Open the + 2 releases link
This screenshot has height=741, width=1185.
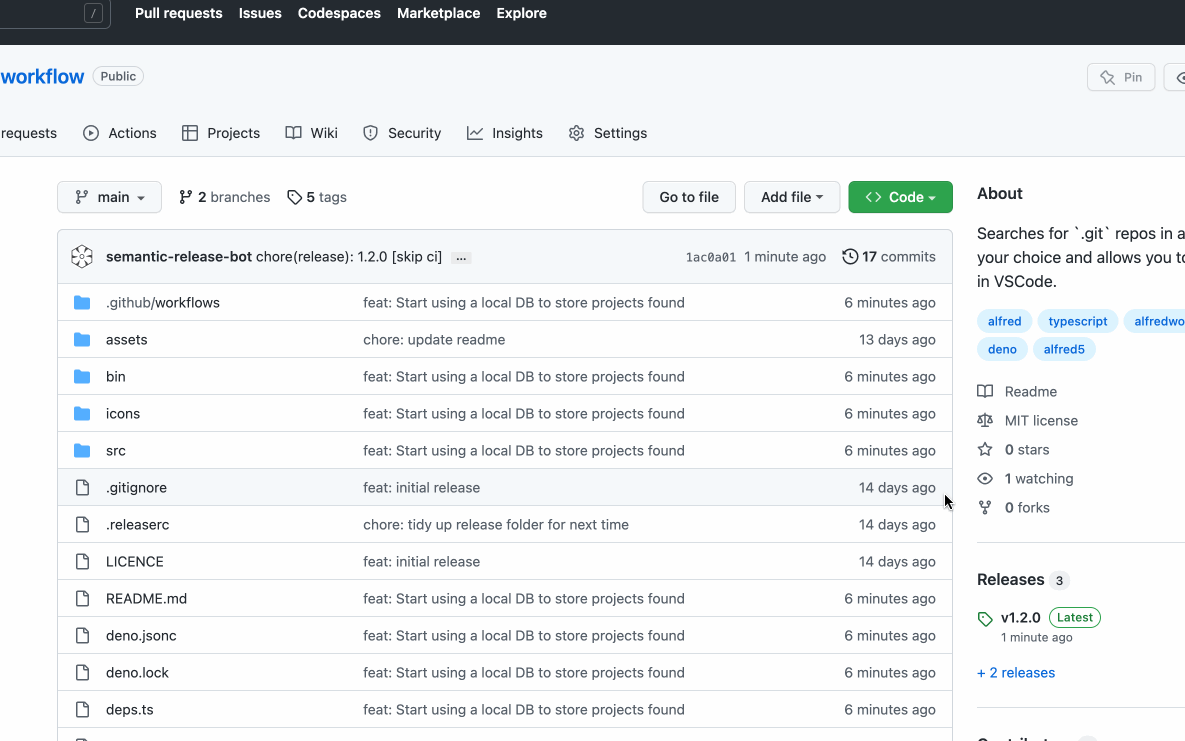click(x=1016, y=673)
